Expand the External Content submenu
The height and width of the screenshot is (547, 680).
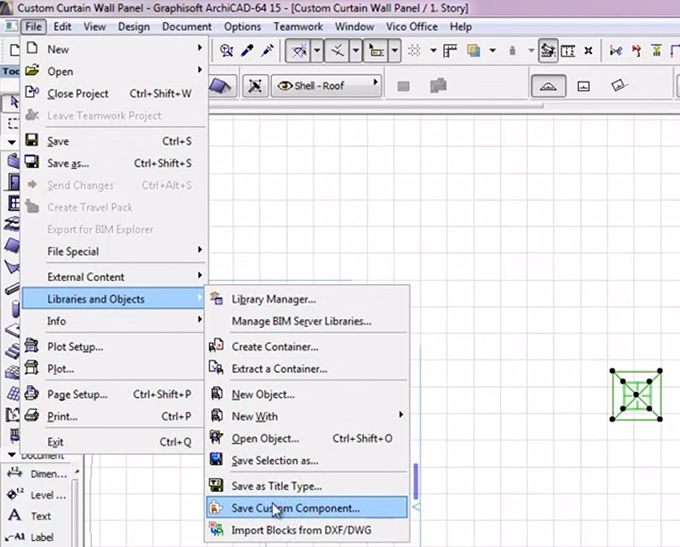[113, 277]
